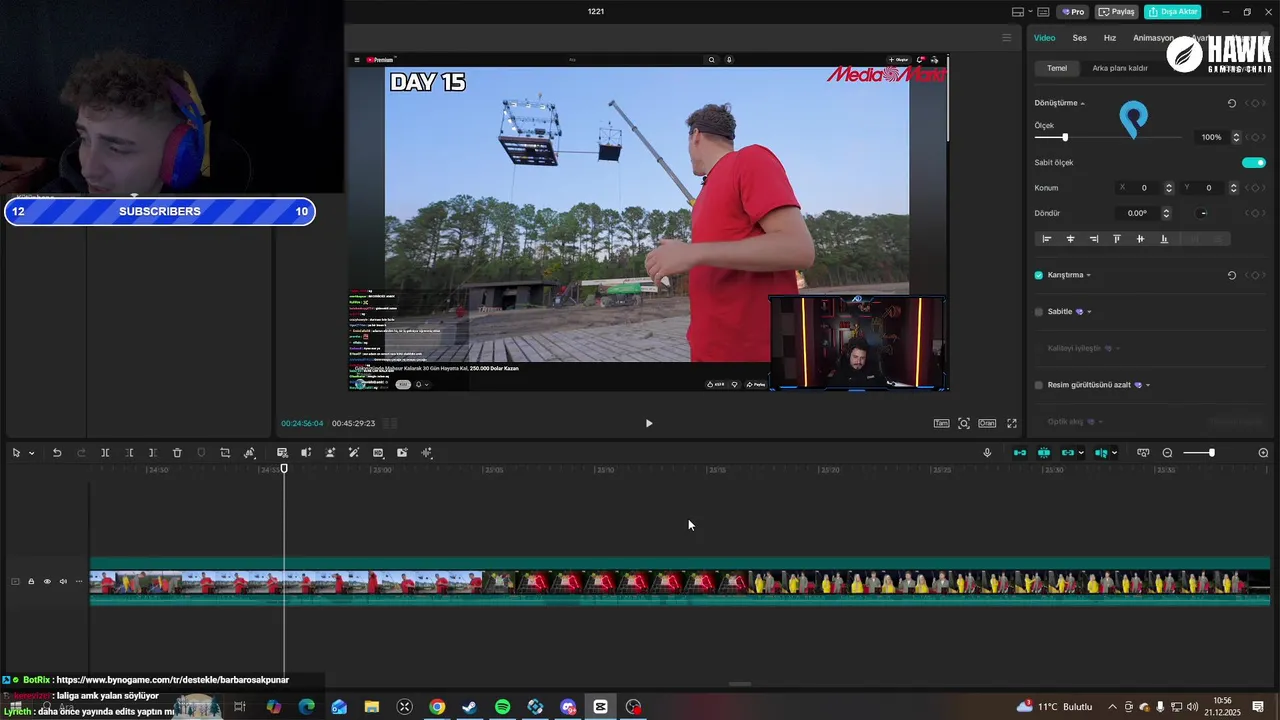
Task: Add keyframe for Ölçek scale
Action: 1255,137
